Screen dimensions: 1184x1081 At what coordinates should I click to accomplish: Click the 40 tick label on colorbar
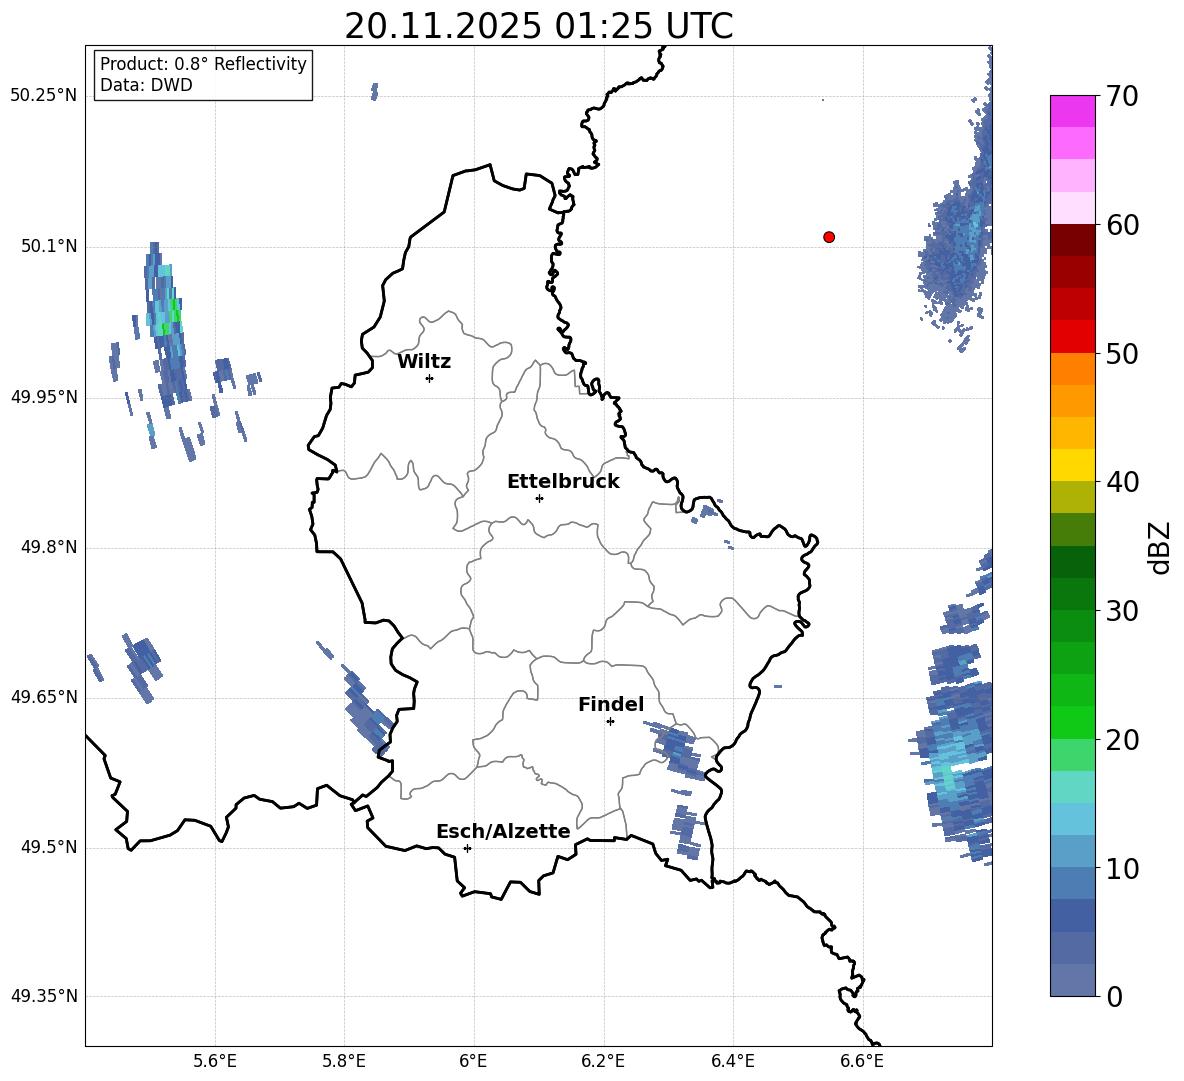click(1122, 482)
